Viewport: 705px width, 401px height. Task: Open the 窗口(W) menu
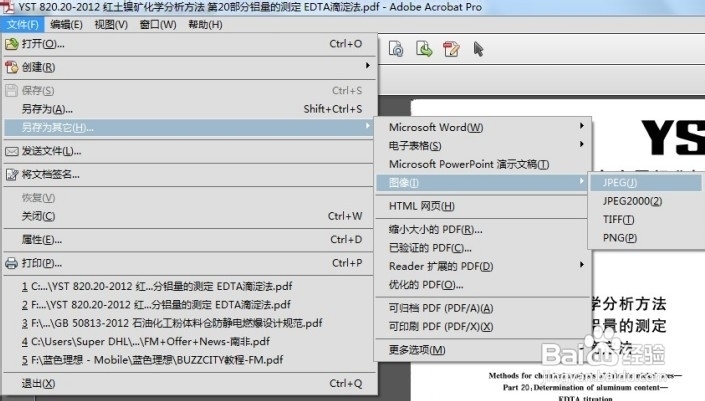pos(158,25)
